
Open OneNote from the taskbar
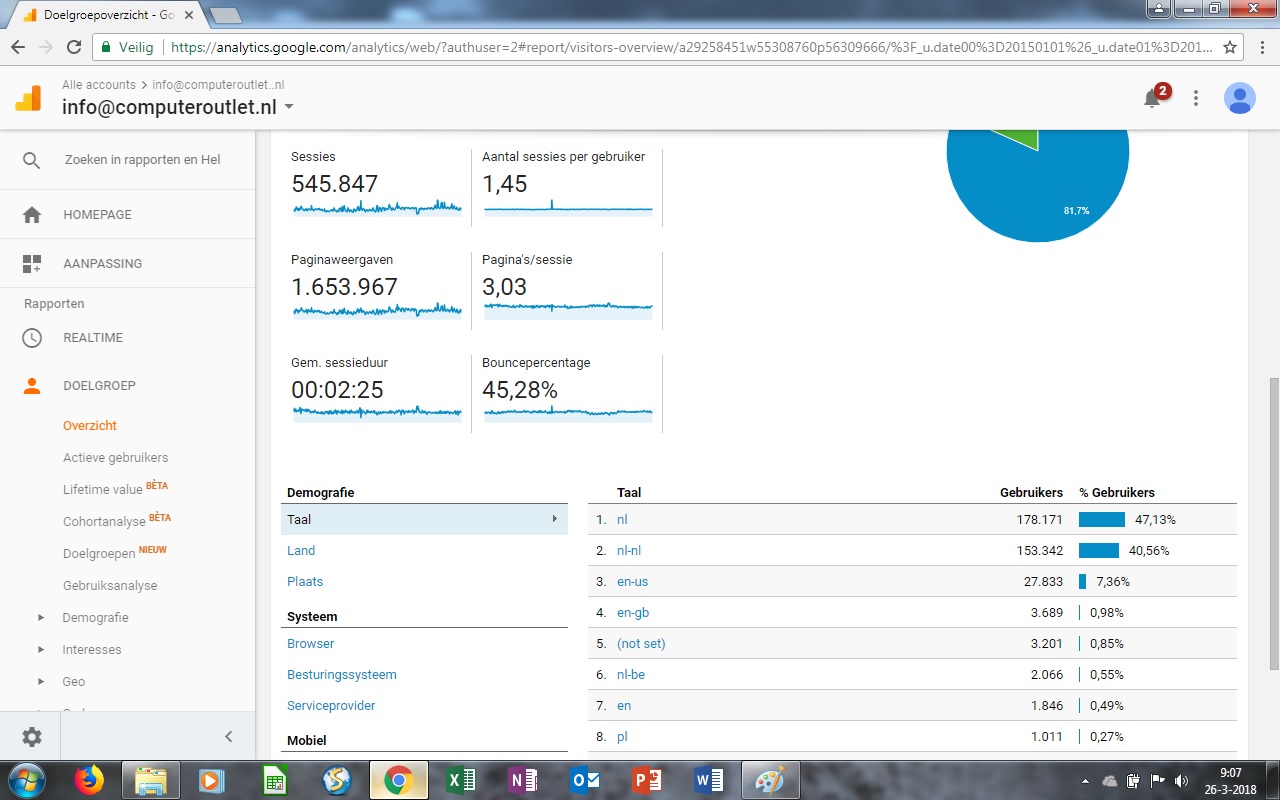click(x=523, y=780)
